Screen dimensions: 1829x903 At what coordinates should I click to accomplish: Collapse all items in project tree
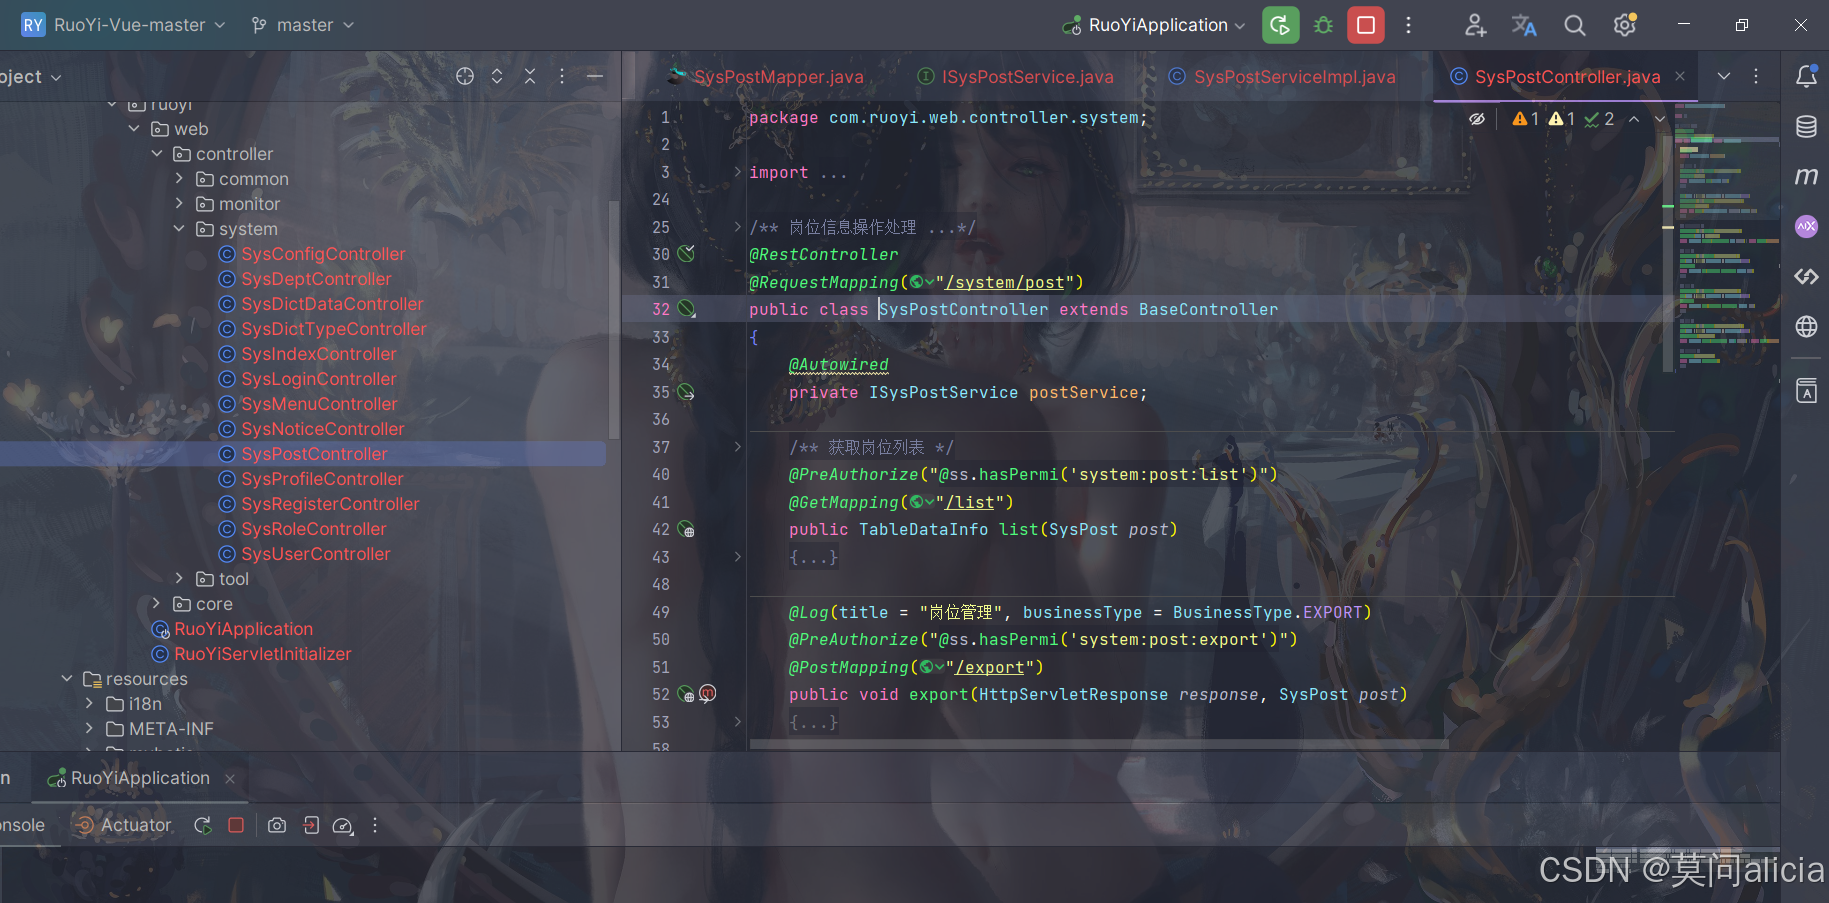pyautogui.click(x=530, y=76)
